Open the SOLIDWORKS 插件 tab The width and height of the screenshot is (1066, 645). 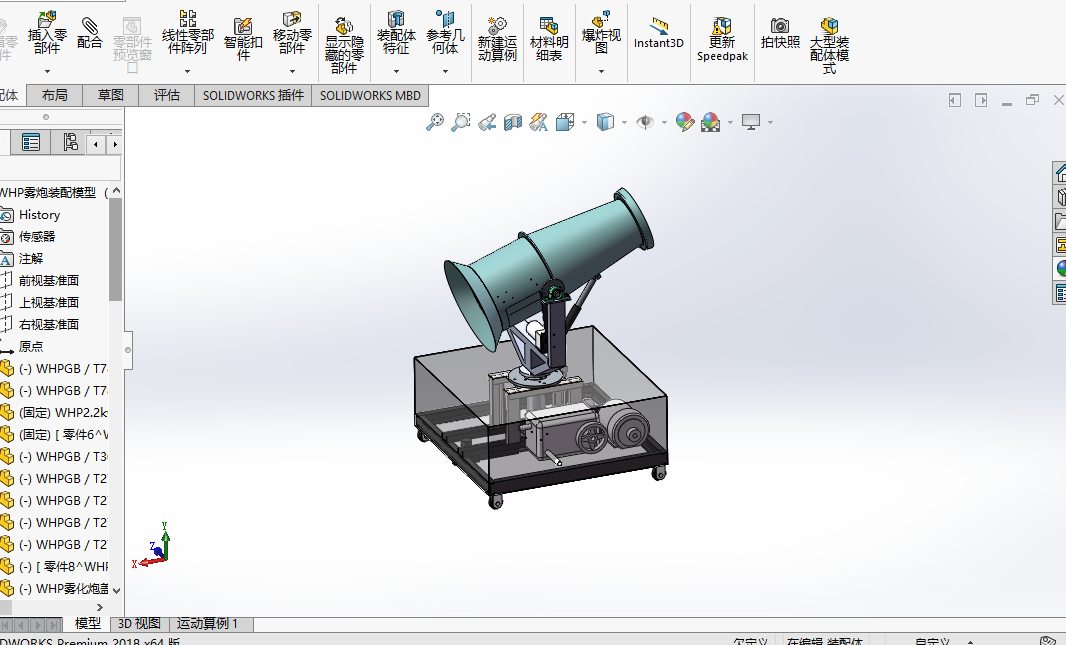click(253, 95)
